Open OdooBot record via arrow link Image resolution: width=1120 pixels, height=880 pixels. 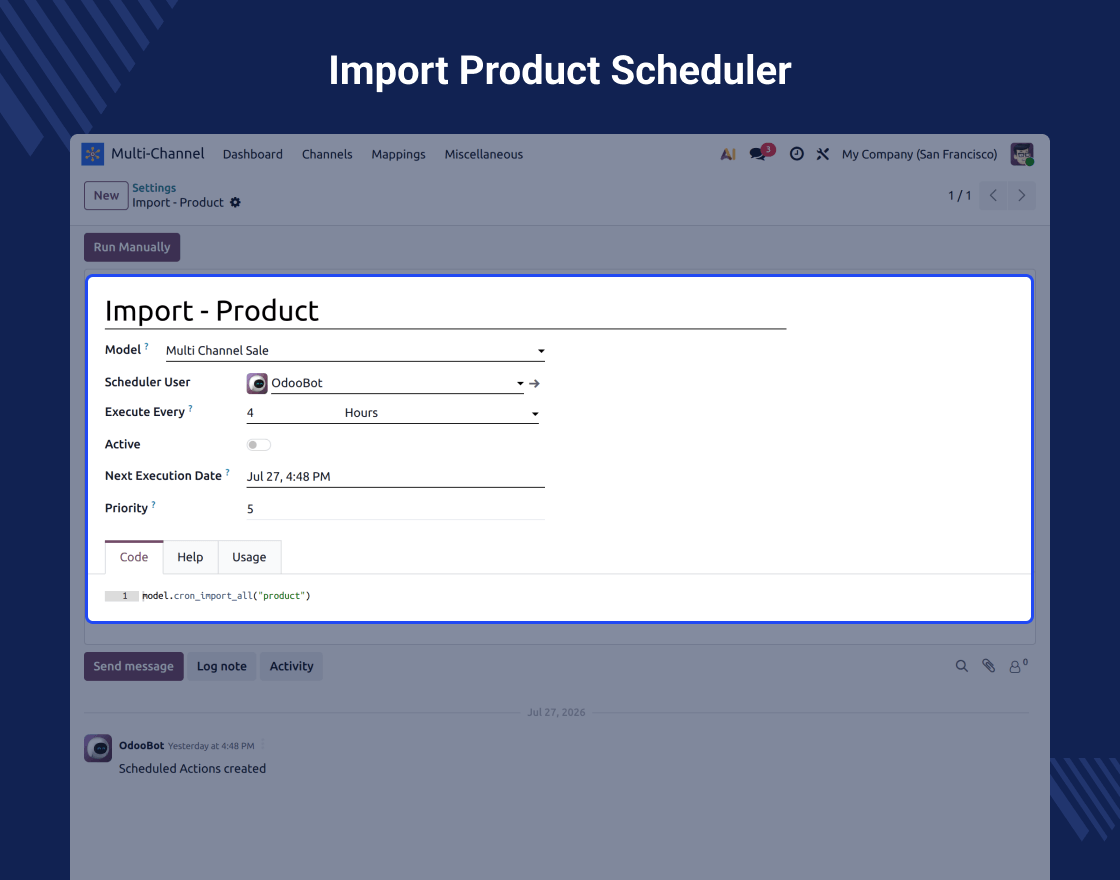(534, 384)
